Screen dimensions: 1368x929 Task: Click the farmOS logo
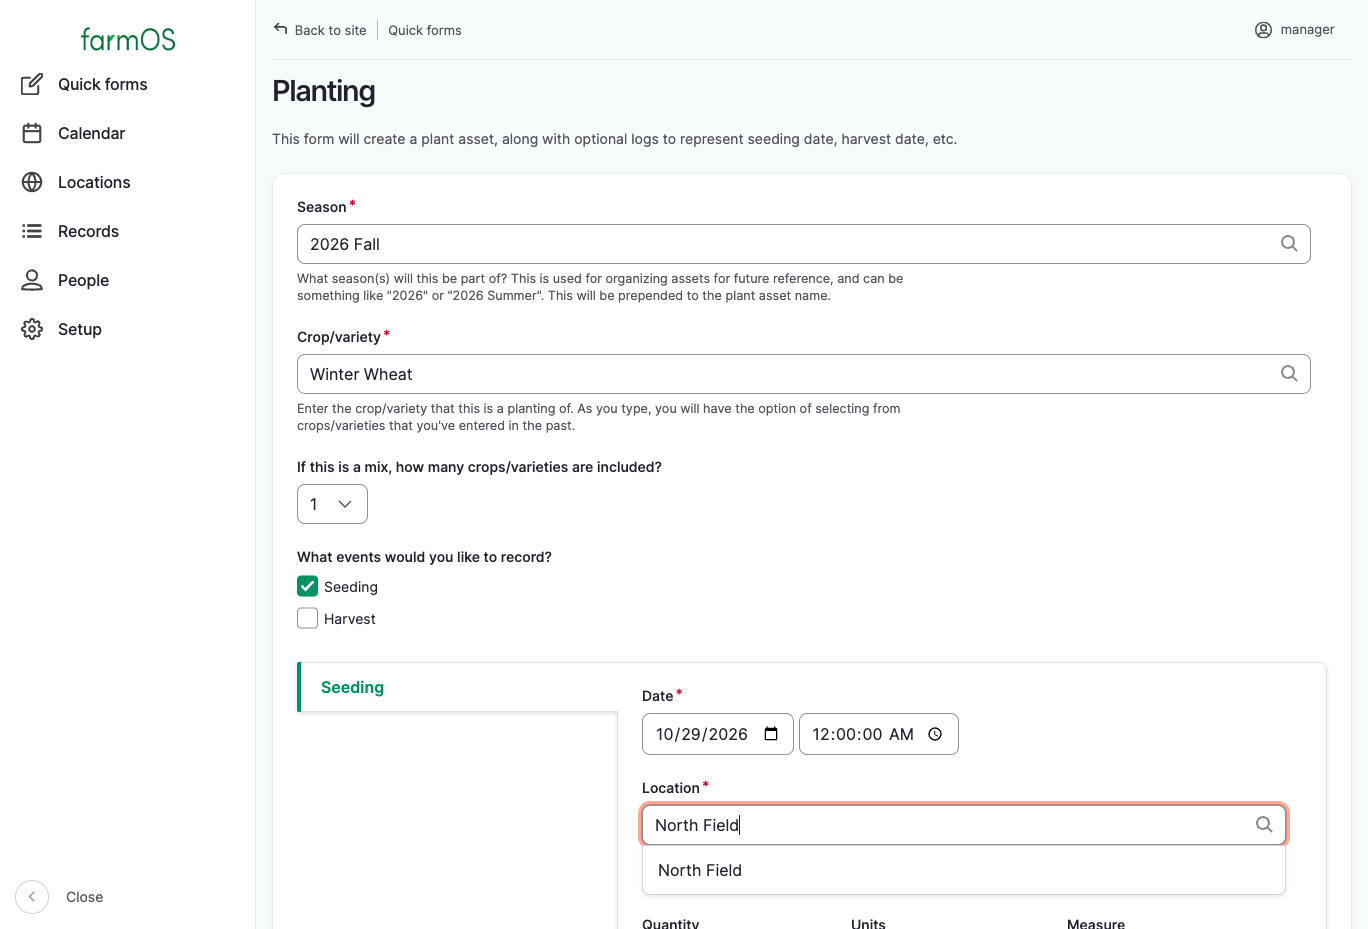[128, 39]
